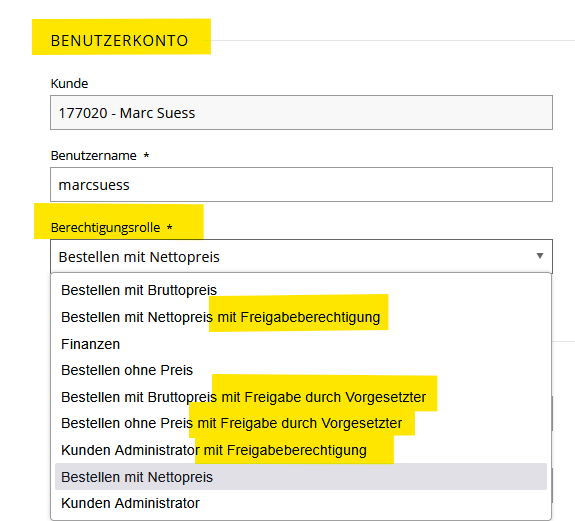Click into the Benutzername field
Viewport: 575px width, 521px height.
click(301, 184)
